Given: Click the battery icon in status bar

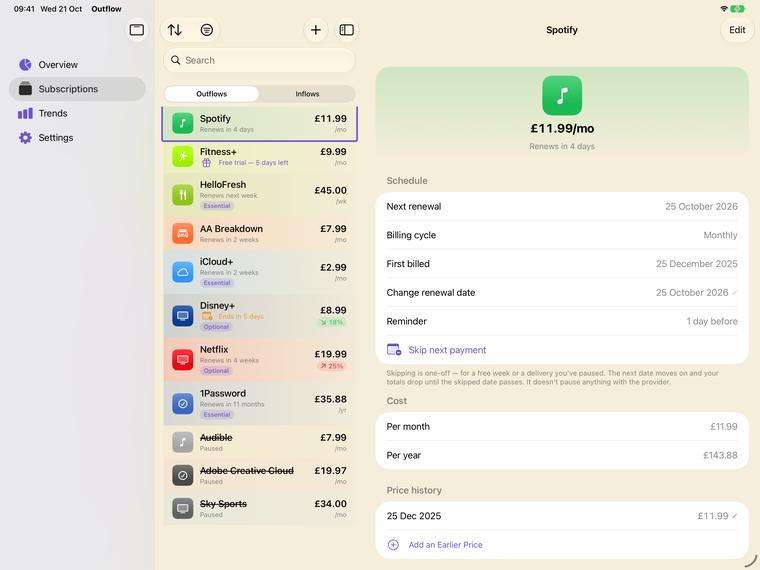Looking at the screenshot, I should click(x=738, y=9).
